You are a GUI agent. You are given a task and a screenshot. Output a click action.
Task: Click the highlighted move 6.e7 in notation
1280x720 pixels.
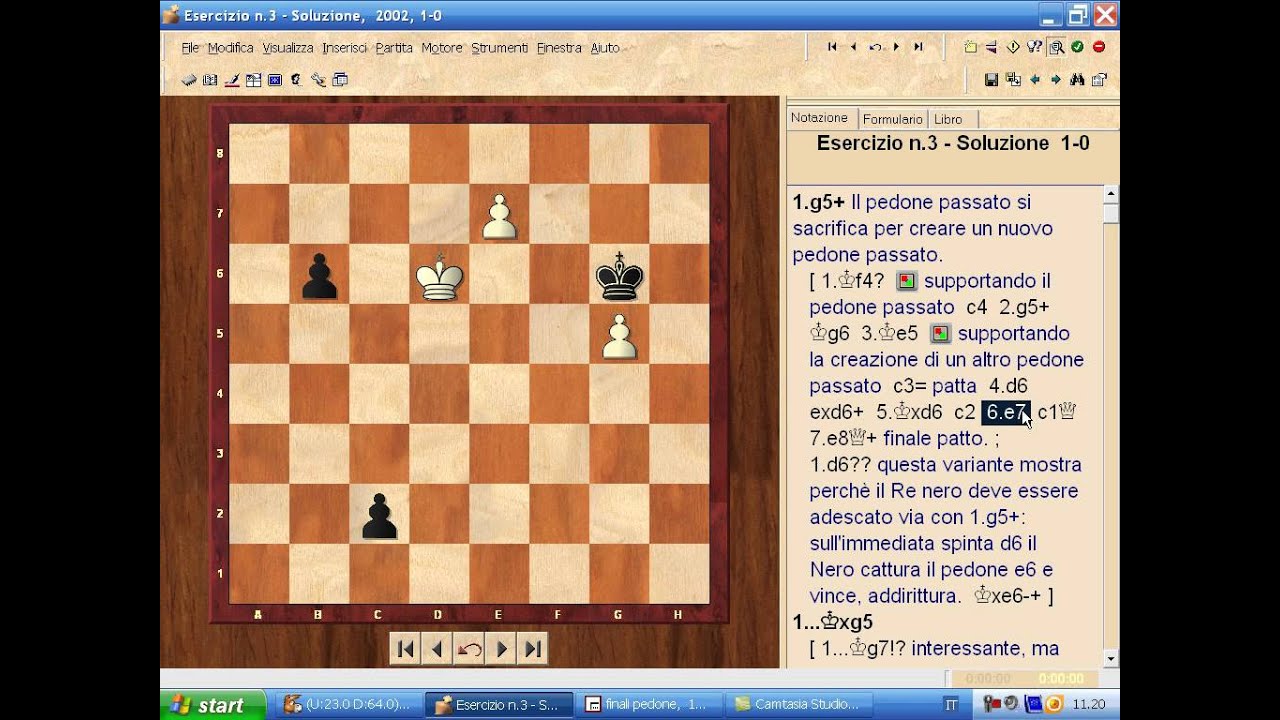coord(1006,412)
